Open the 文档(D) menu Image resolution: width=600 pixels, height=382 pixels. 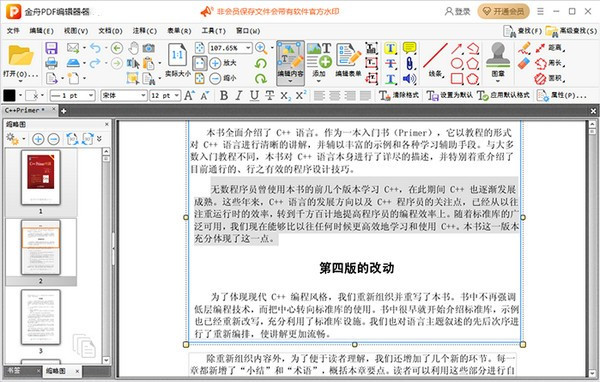pyautogui.click(x=110, y=30)
